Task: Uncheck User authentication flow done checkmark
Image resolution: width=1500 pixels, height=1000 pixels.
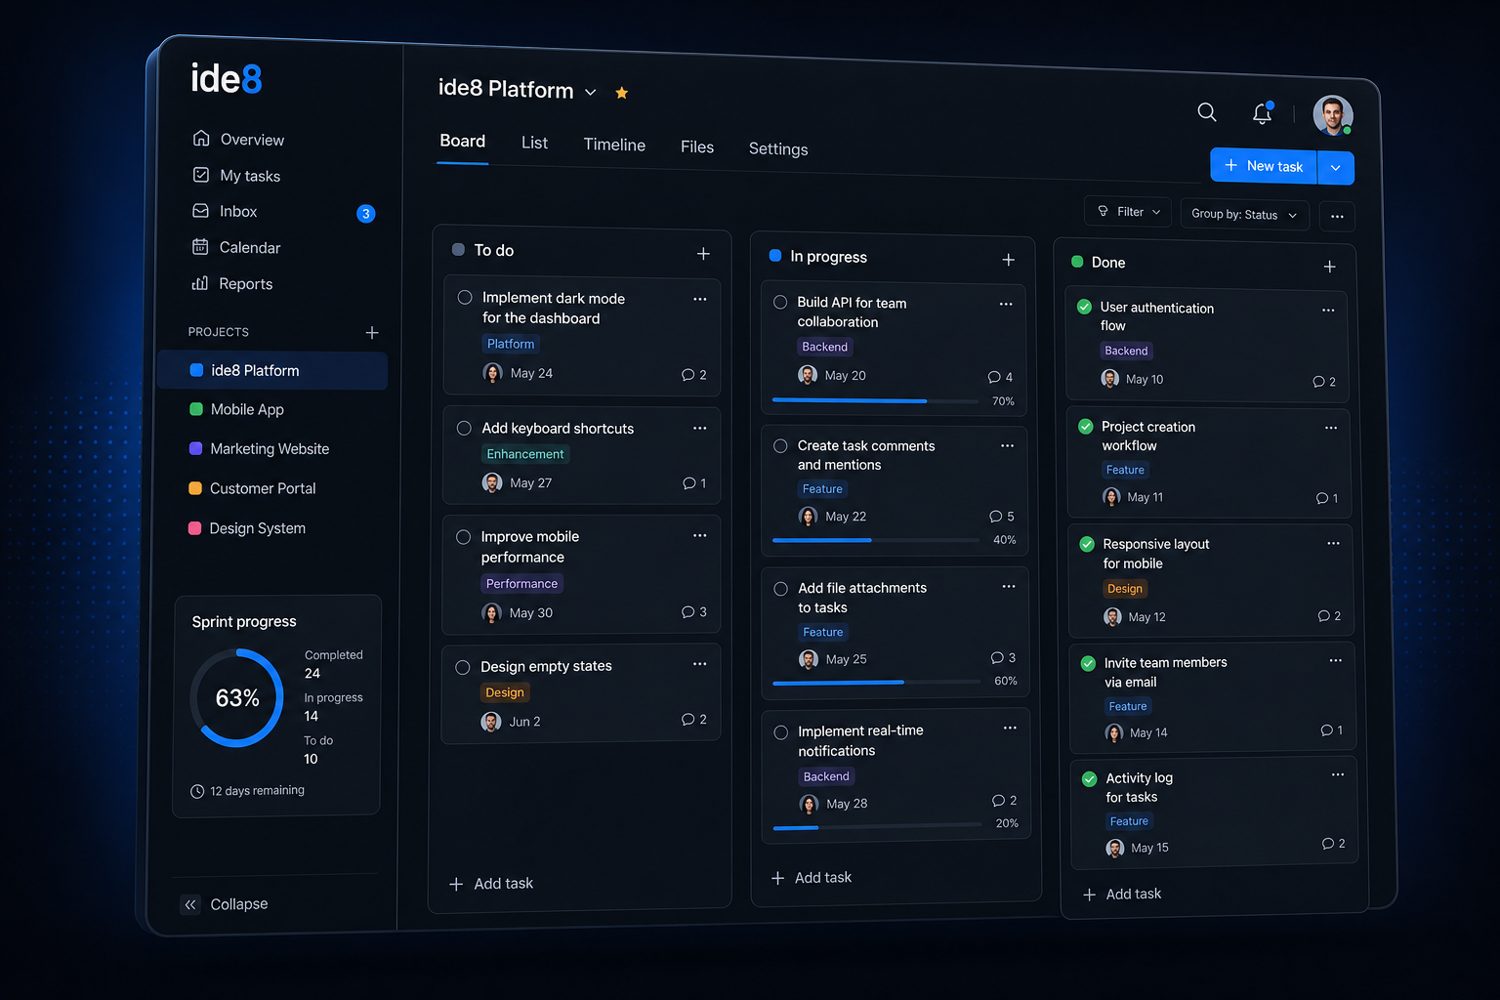Action: (x=1084, y=307)
